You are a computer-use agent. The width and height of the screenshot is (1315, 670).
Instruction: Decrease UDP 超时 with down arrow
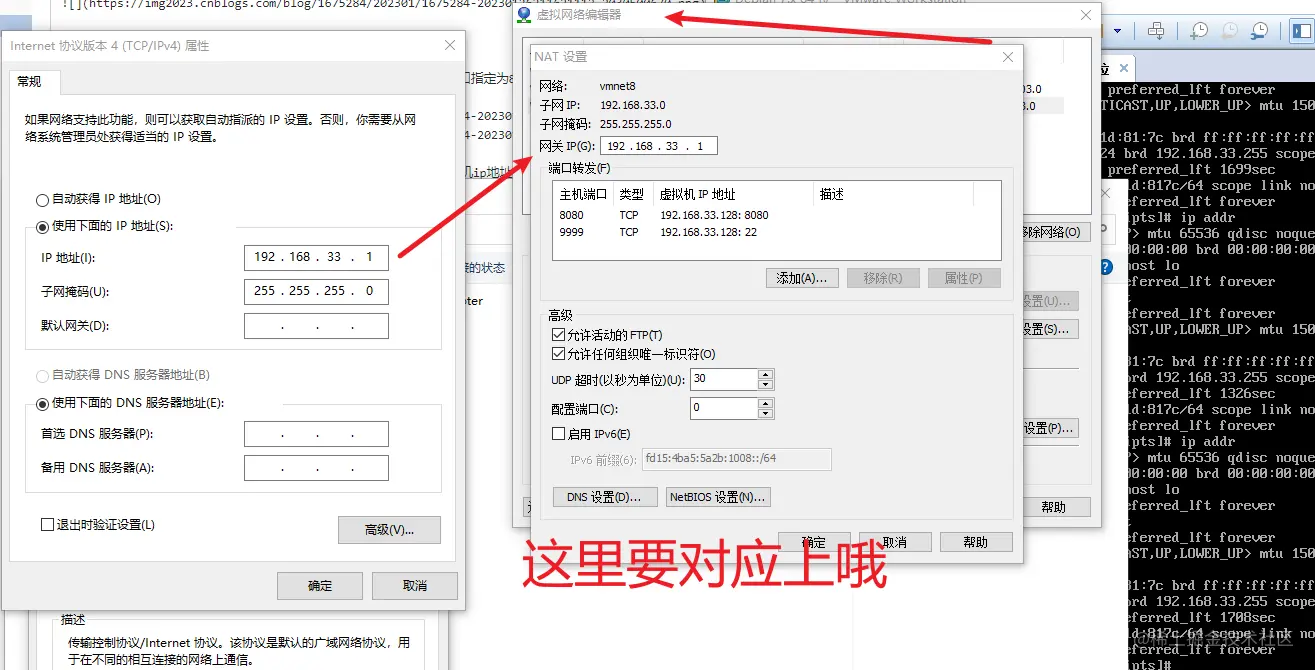tap(766, 384)
